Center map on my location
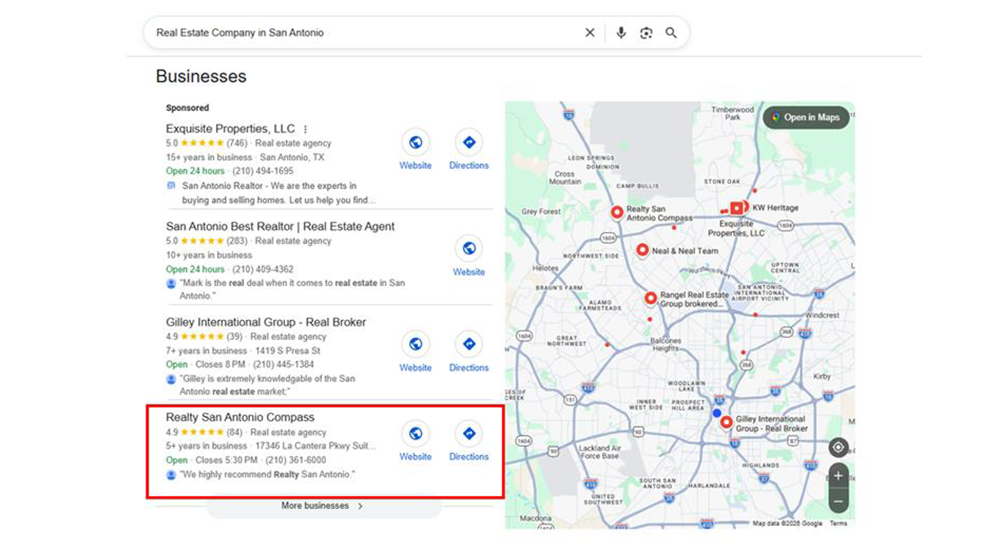The image size is (1000, 550). [x=838, y=448]
